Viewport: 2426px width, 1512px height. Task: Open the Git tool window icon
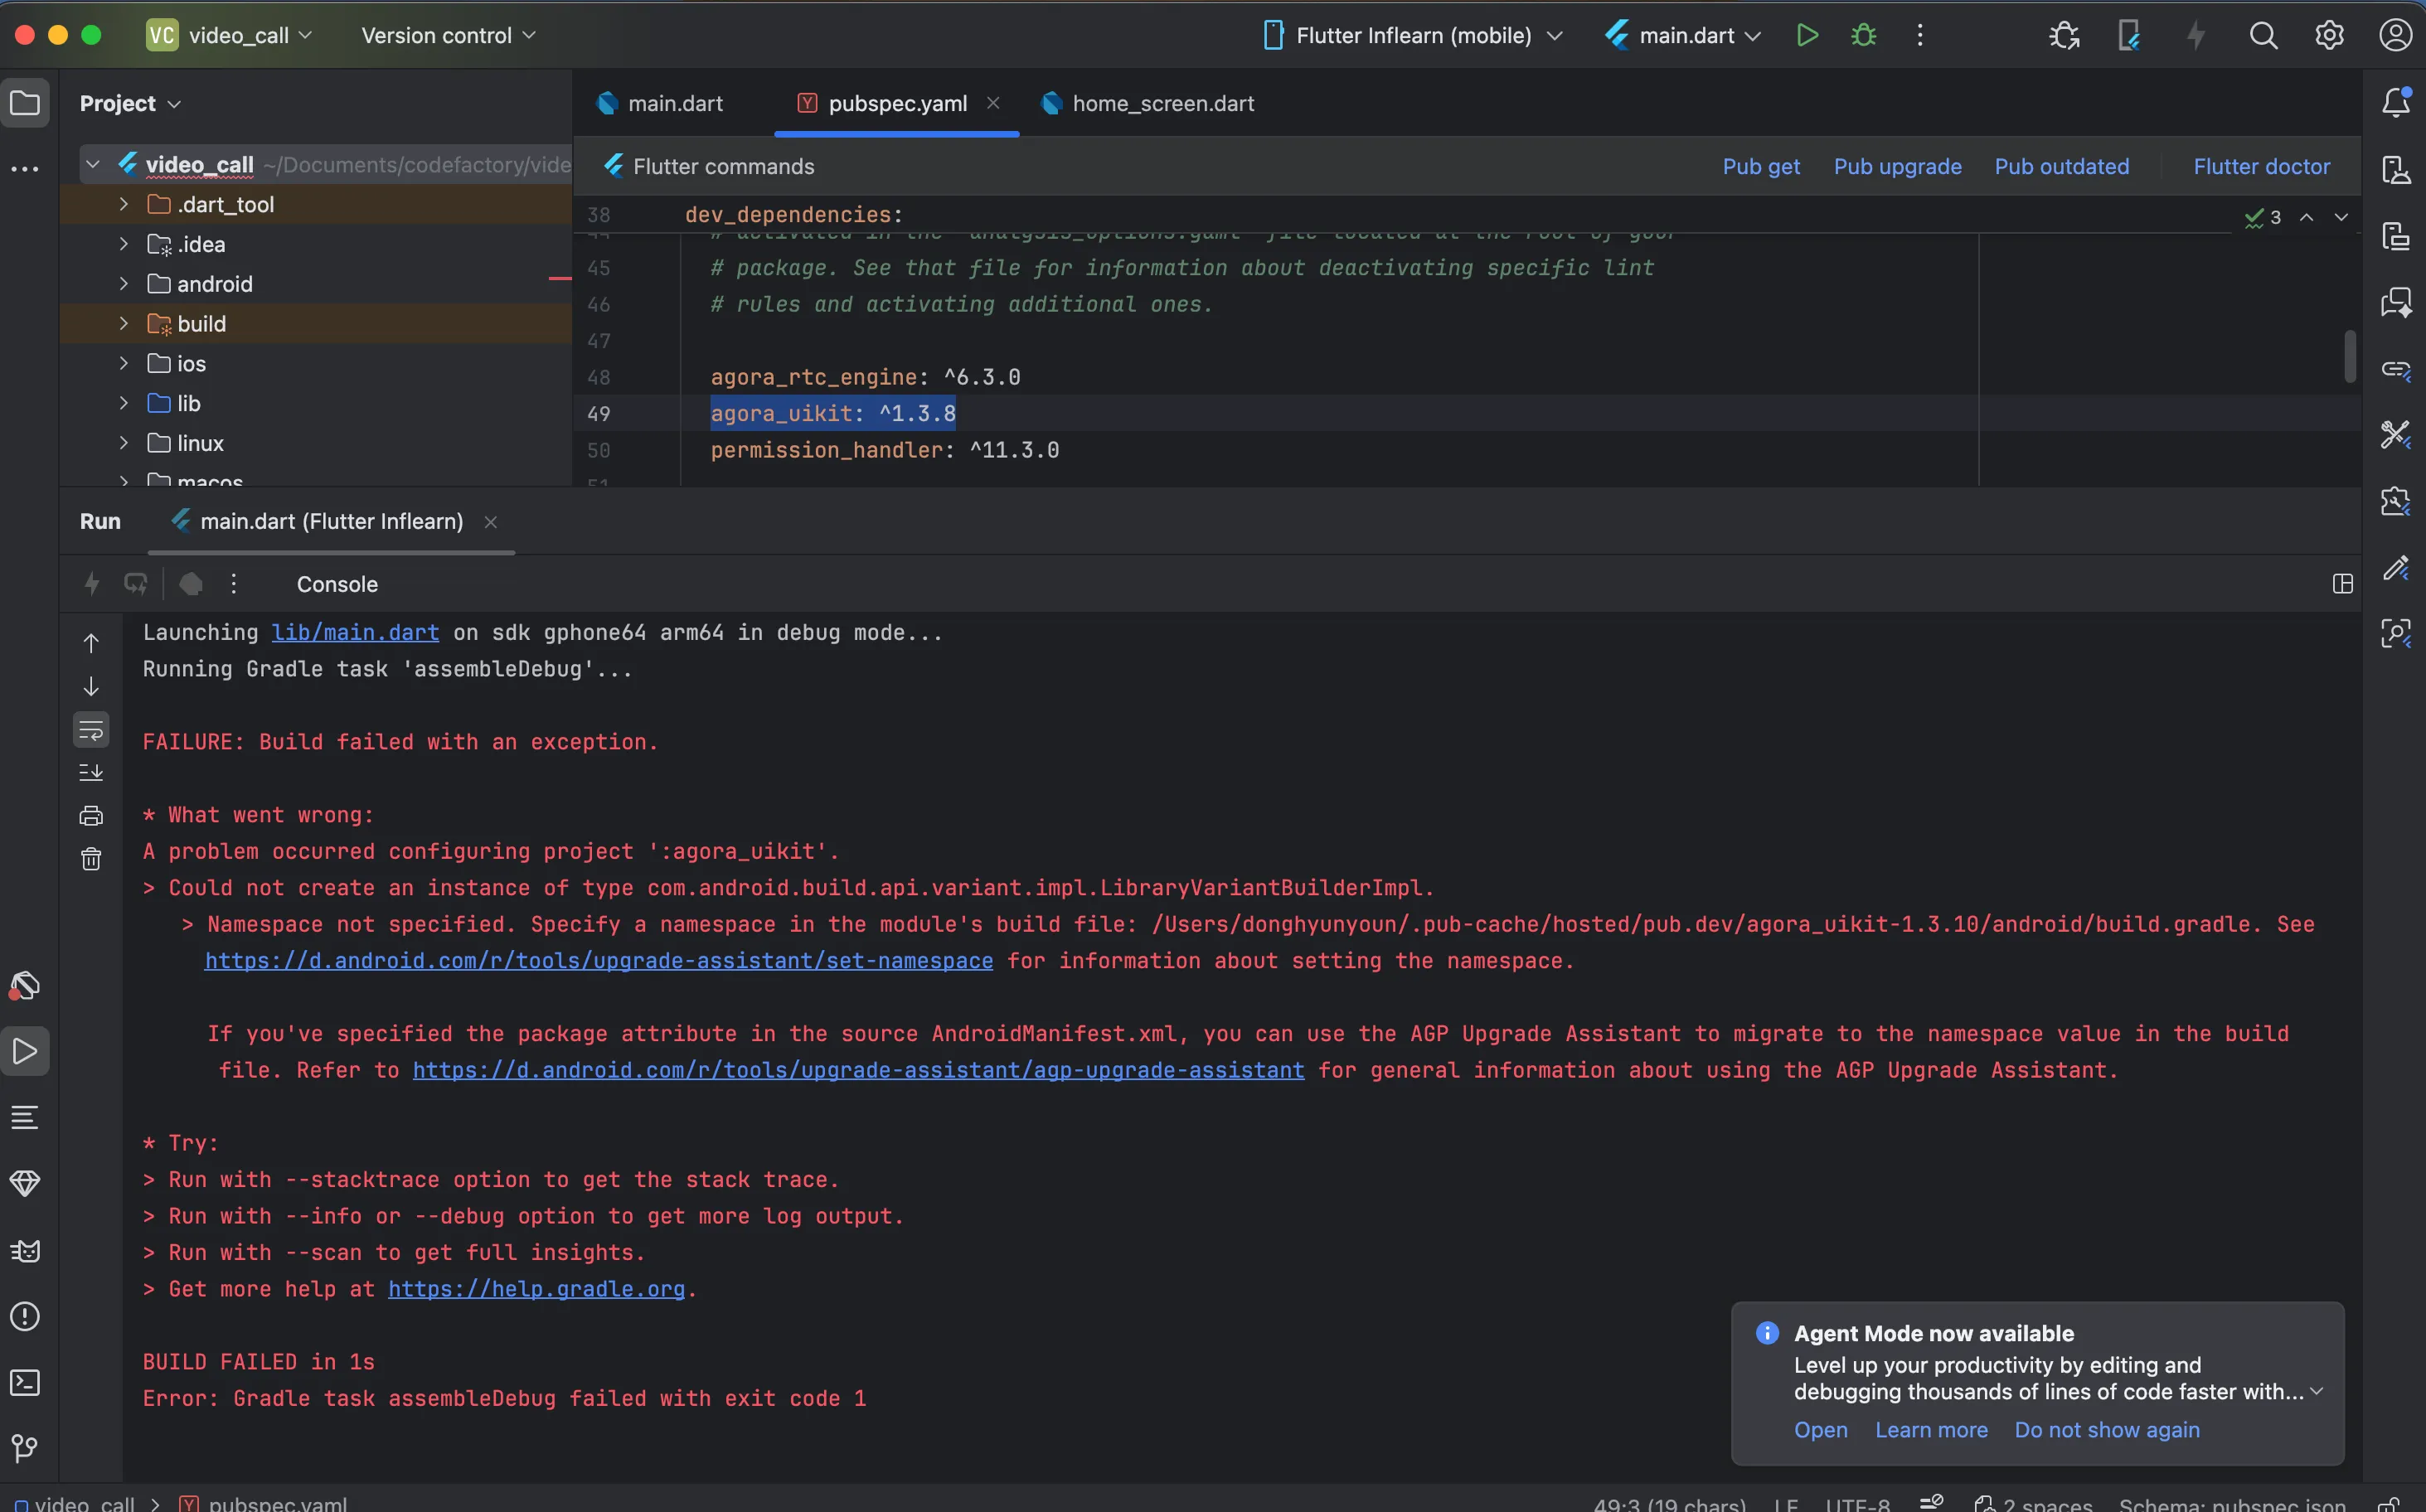click(x=25, y=1447)
